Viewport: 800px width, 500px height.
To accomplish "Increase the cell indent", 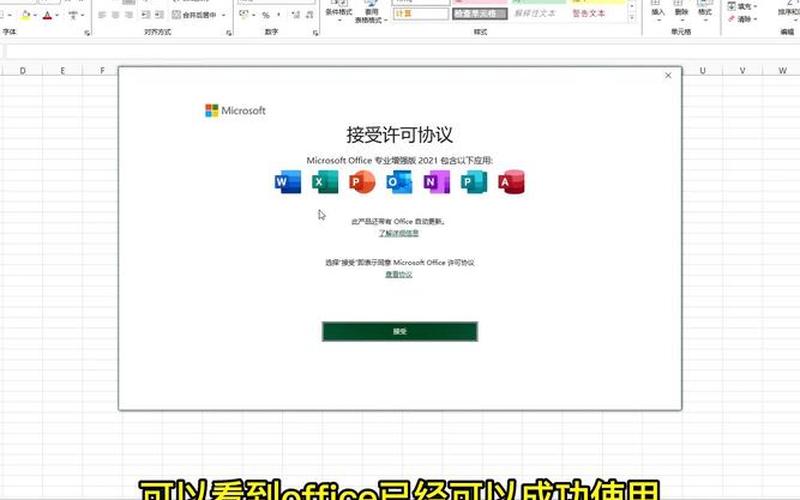I will [160, 15].
